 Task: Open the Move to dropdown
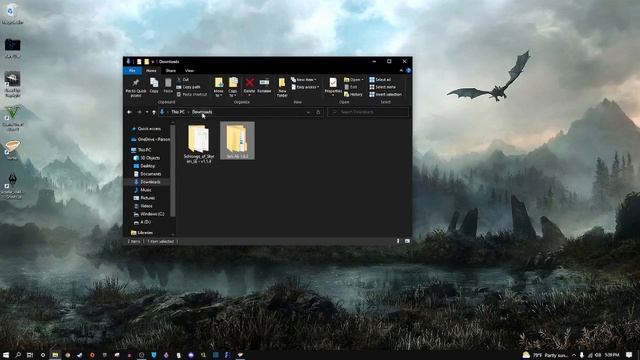[x=219, y=87]
